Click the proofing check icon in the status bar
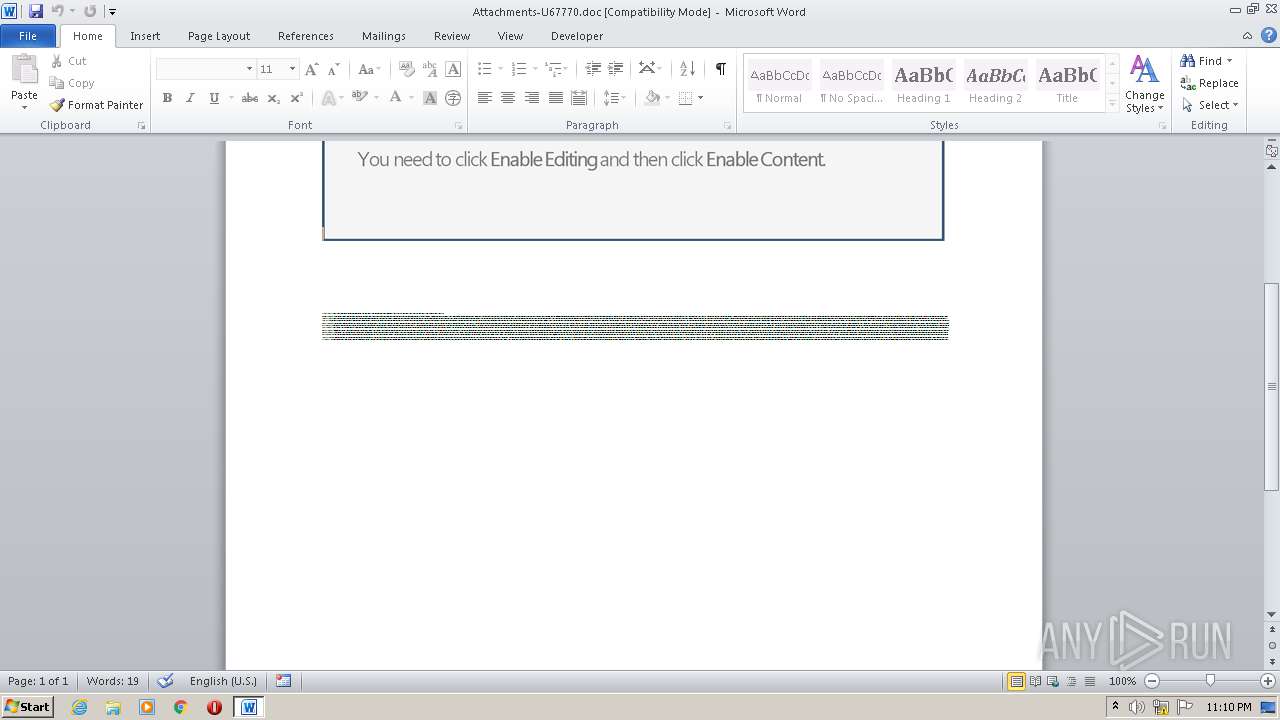 coord(166,681)
